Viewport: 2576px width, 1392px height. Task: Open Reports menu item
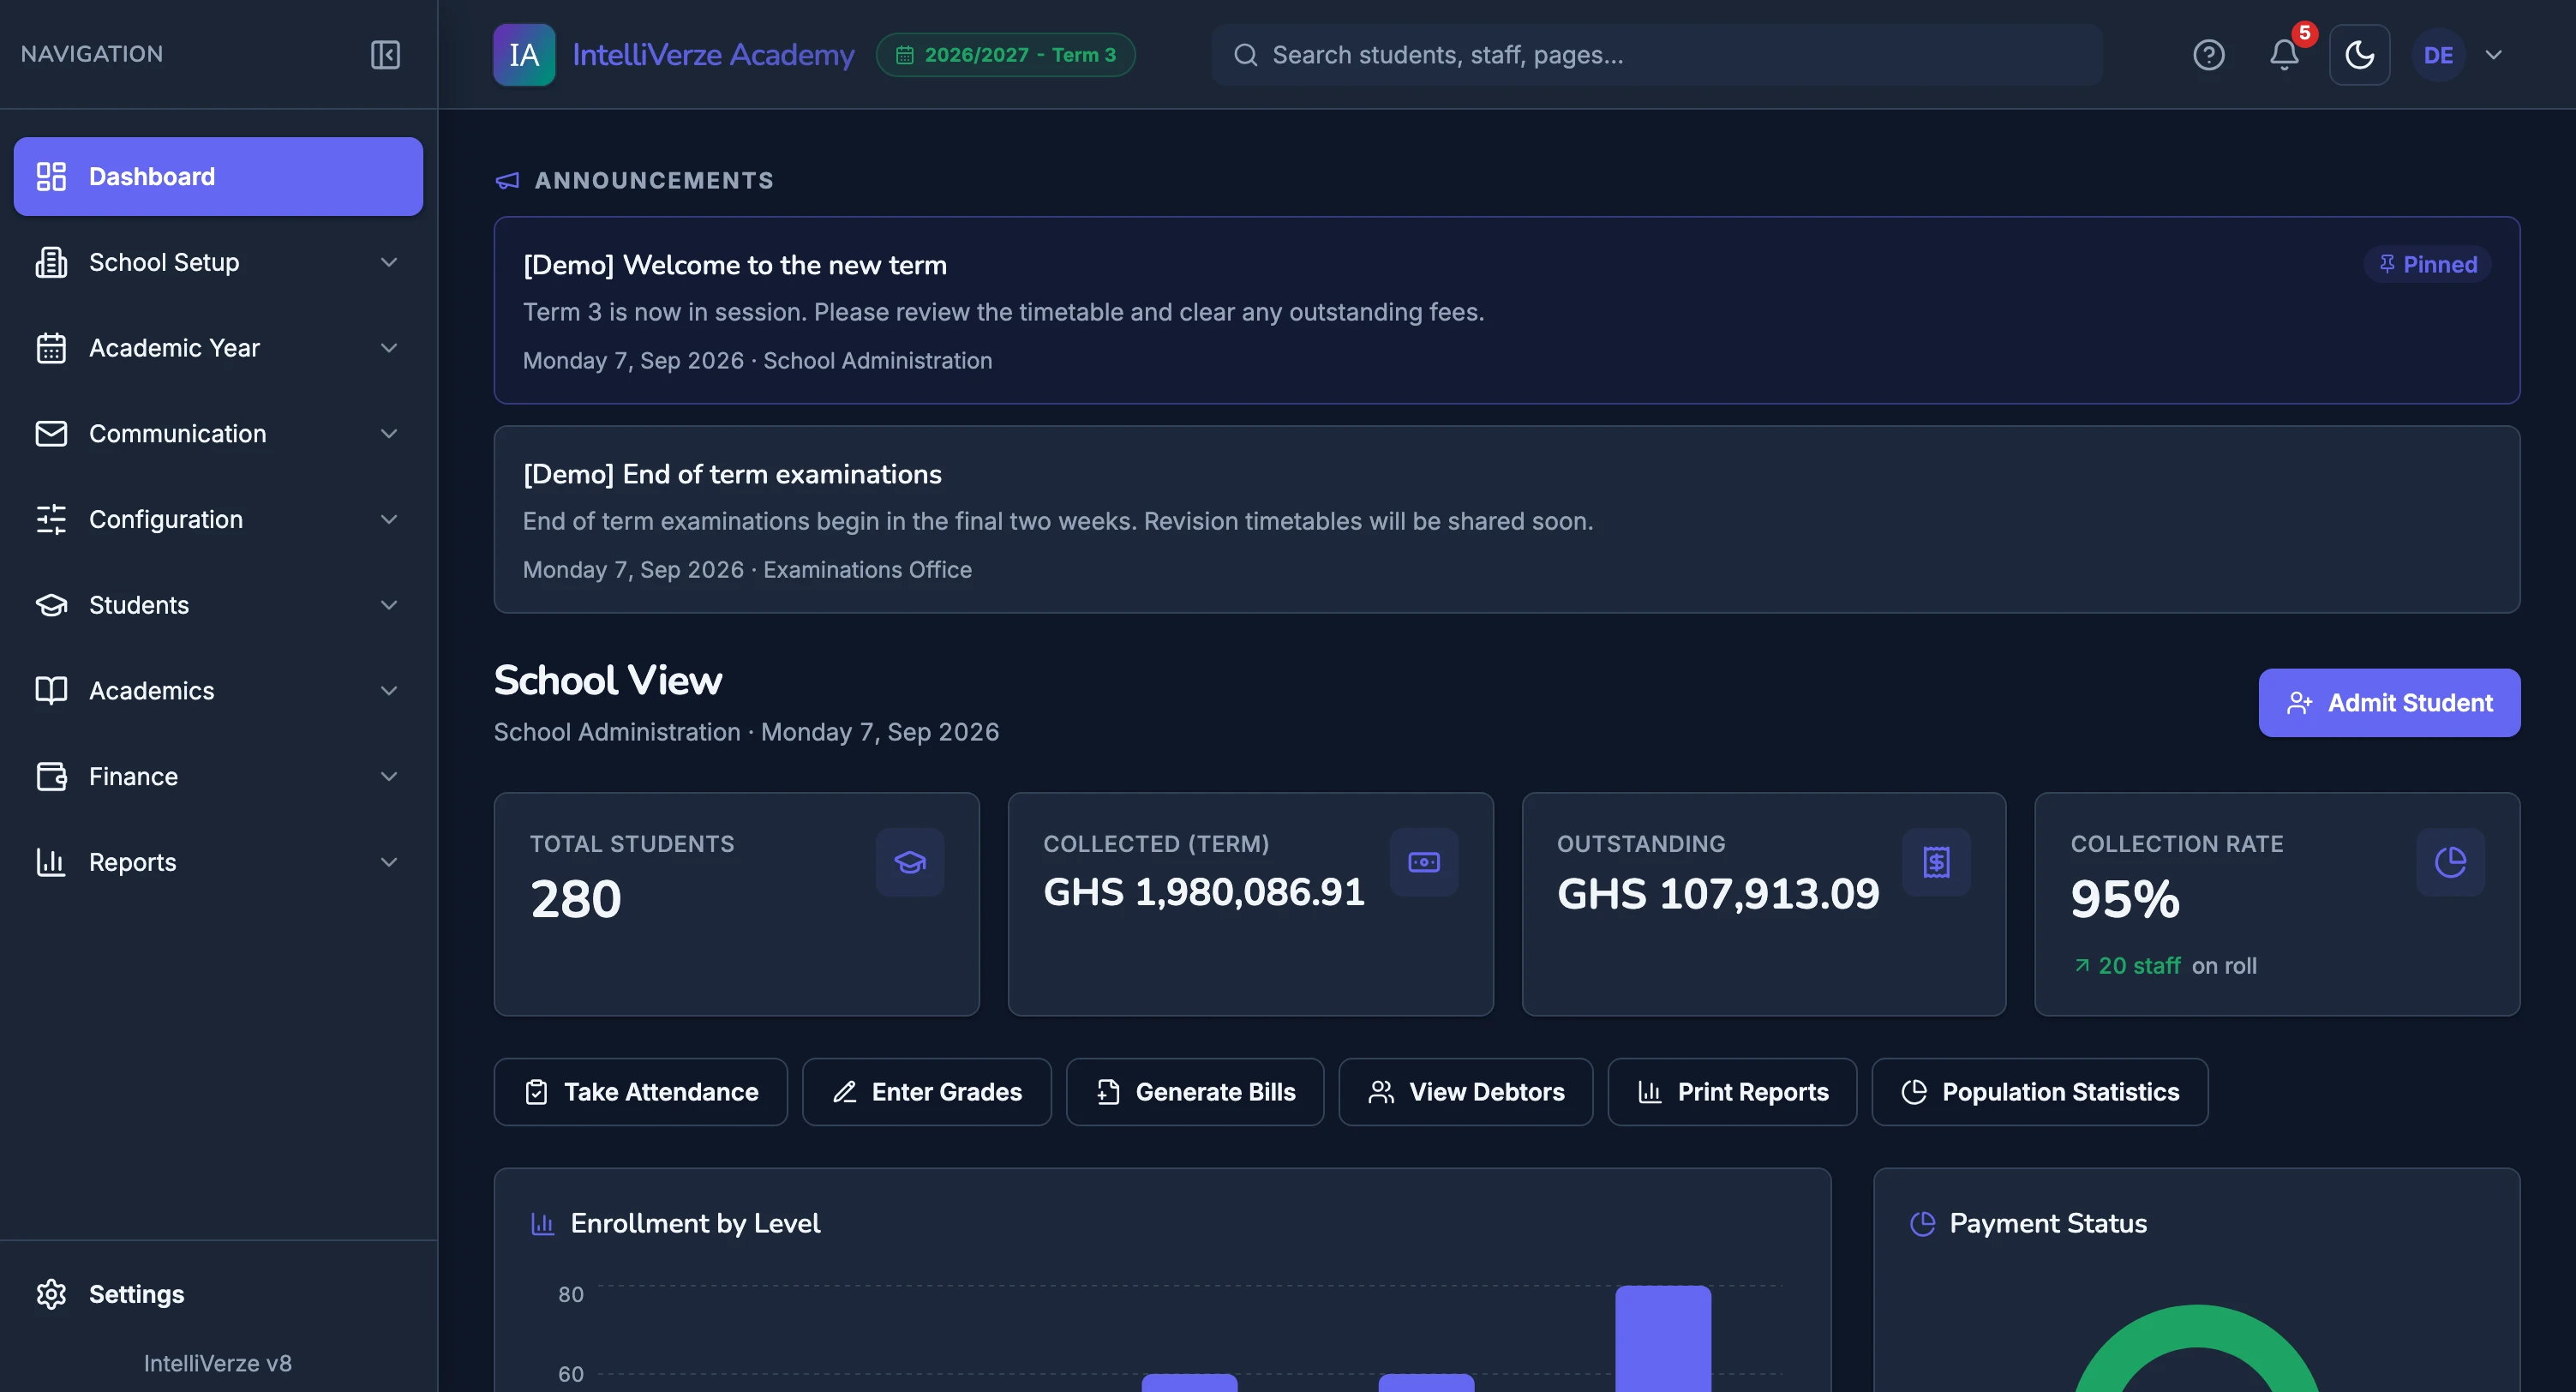coord(218,862)
